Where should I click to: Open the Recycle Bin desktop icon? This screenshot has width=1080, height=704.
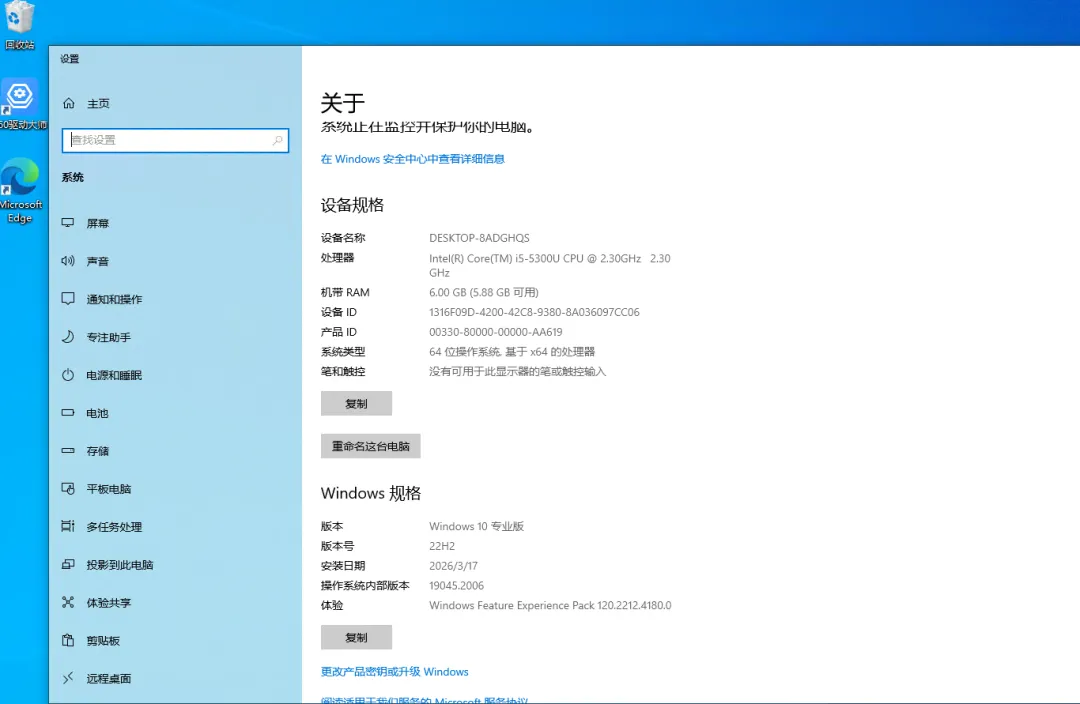pyautogui.click(x=19, y=25)
